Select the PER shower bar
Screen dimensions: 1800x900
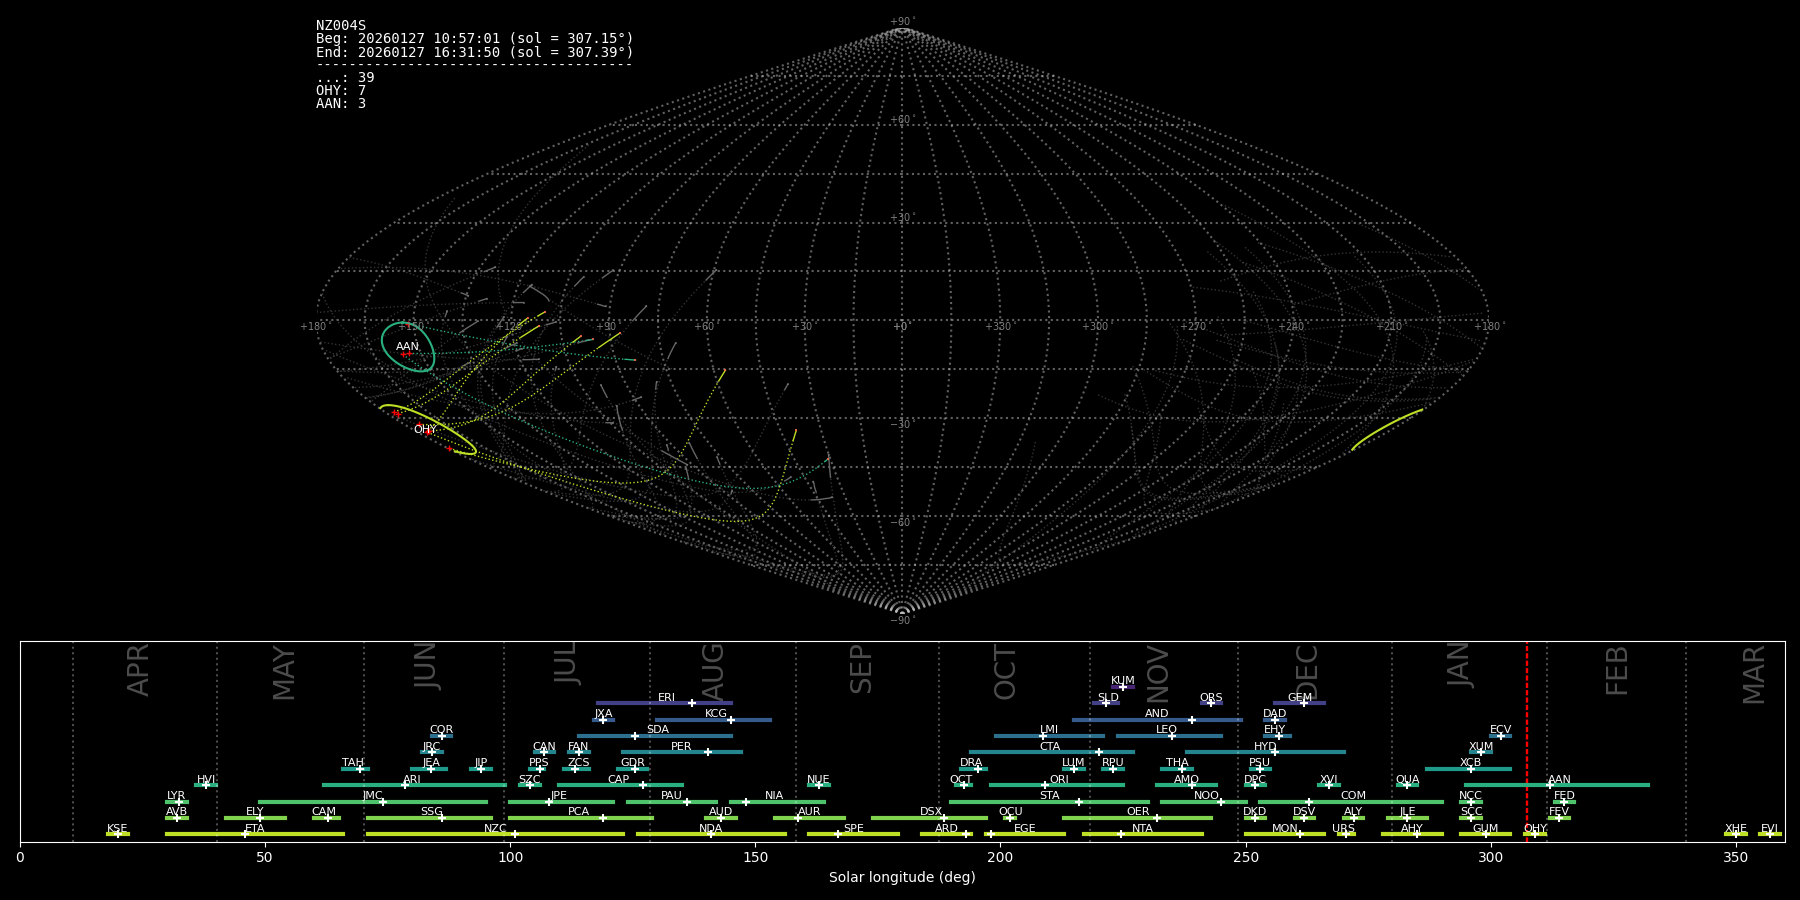682,752
